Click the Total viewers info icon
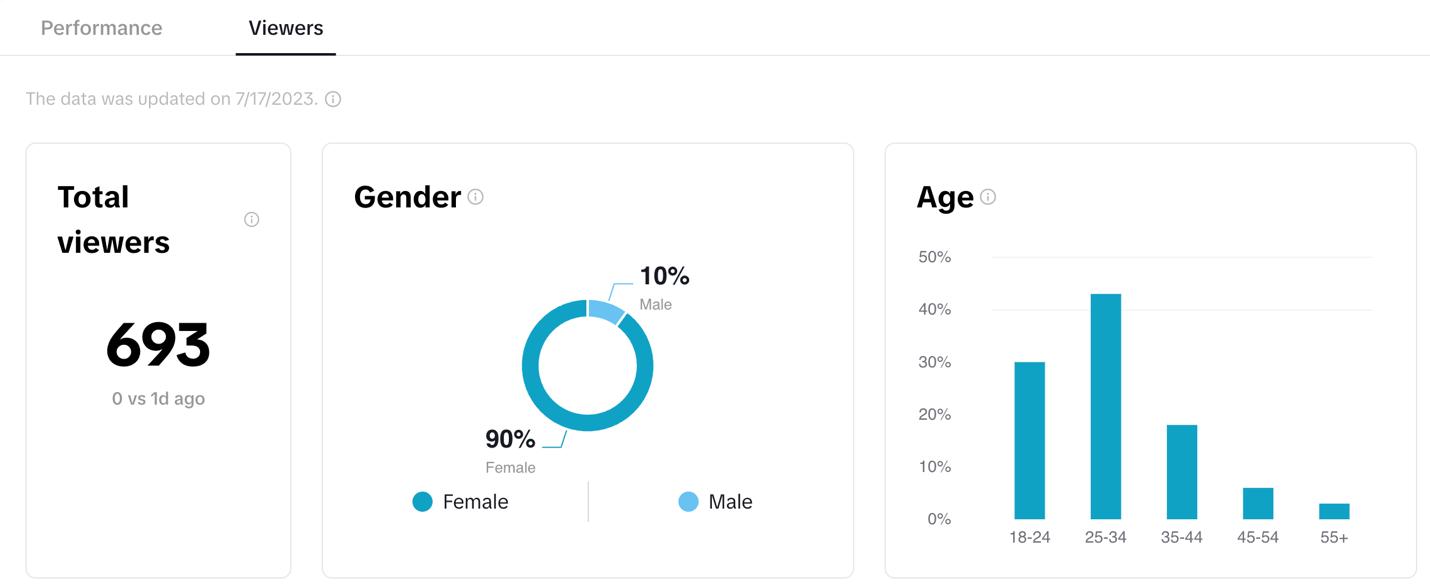The height and width of the screenshot is (585, 1430). pyautogui.click(x=252, y=219)
